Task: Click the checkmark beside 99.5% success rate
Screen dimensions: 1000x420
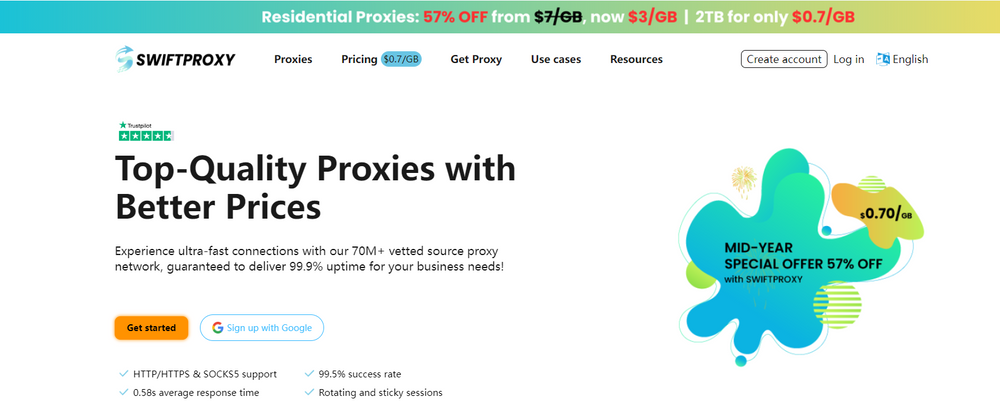Action: click(309, 374)
